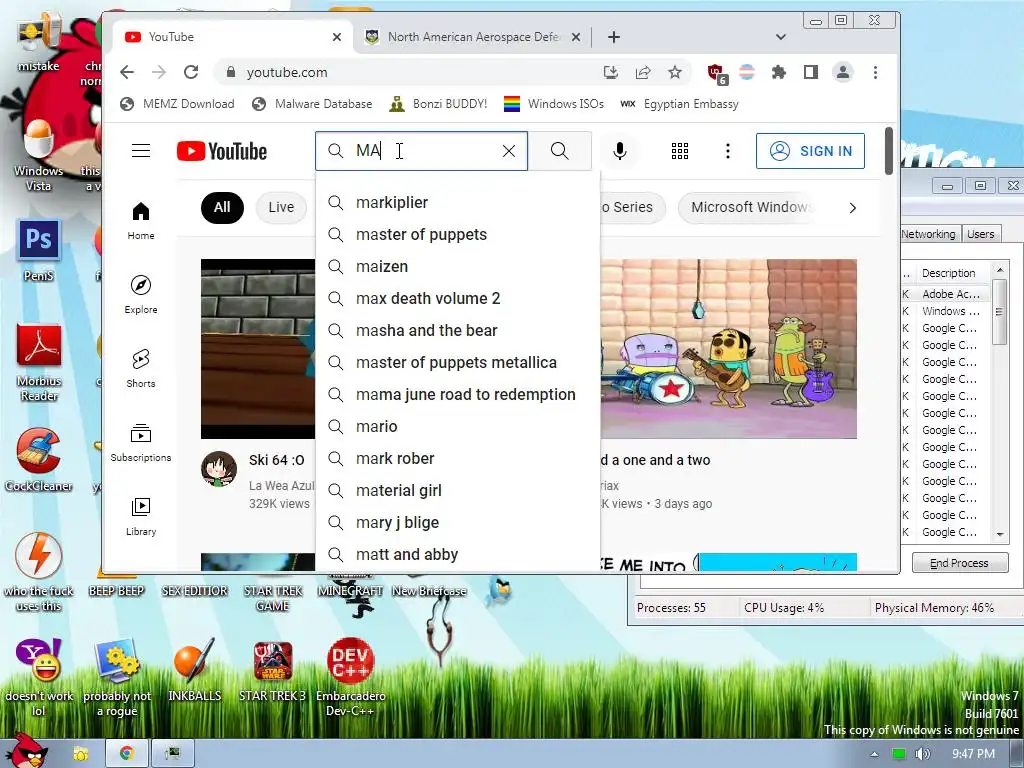Viewport: 1024px width, 768px height.
Task: Open YouTube settings three-dot menu
Action: tap(728, 151)
